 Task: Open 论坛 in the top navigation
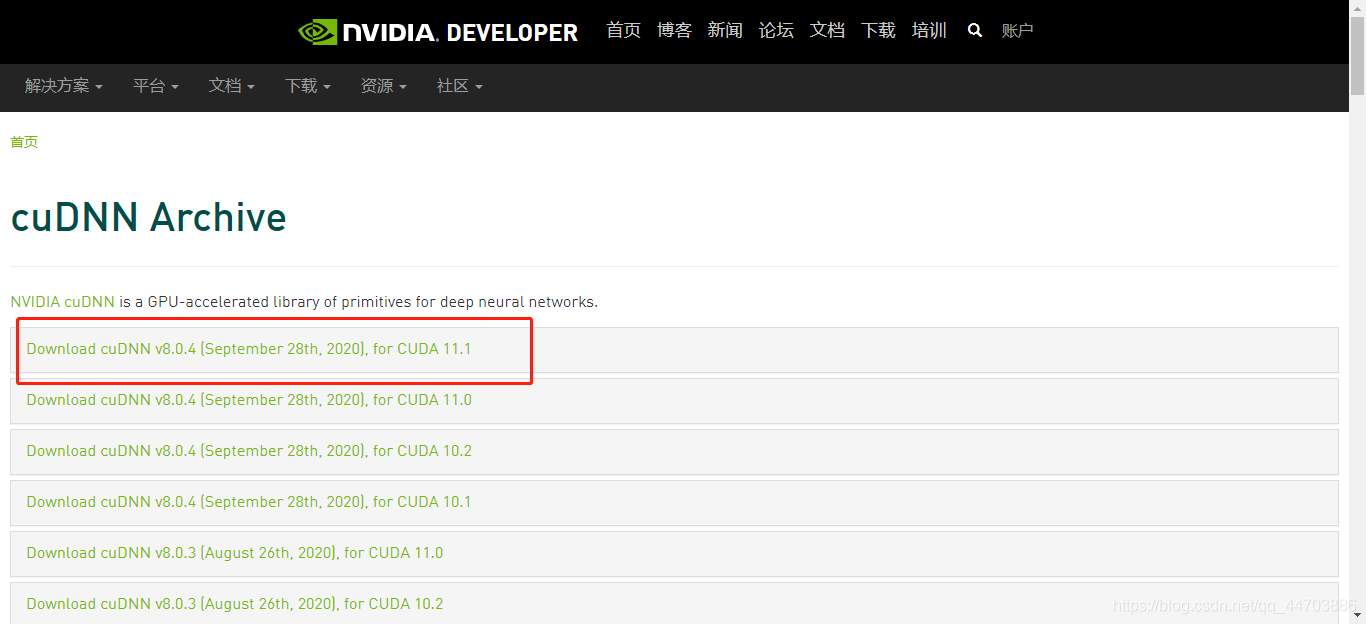click(776, 31)
